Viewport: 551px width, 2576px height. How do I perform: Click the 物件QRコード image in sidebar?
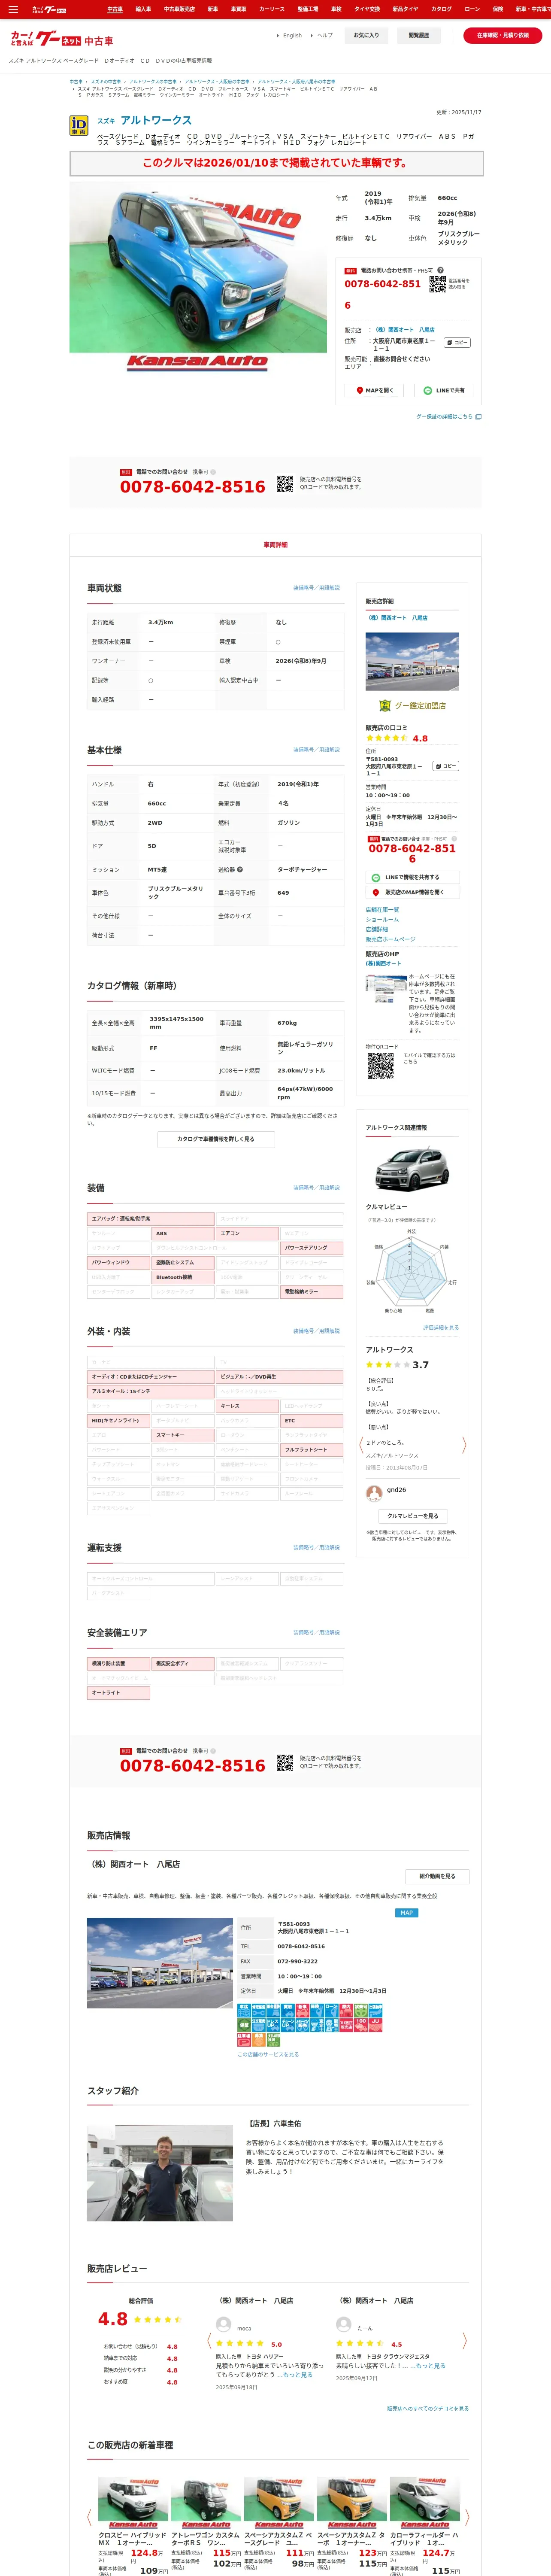click(x=381, y=1066)
